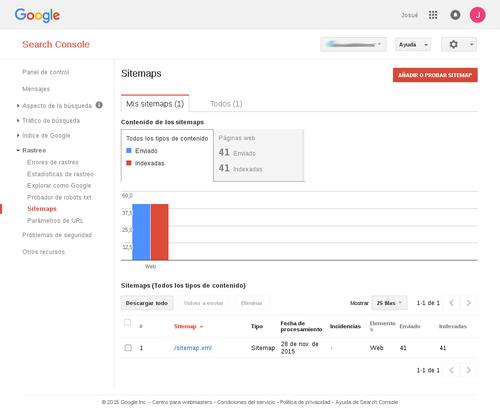Click Indexadas column header
The height and width of the screenshot is (408, 500).
[453, 326]
